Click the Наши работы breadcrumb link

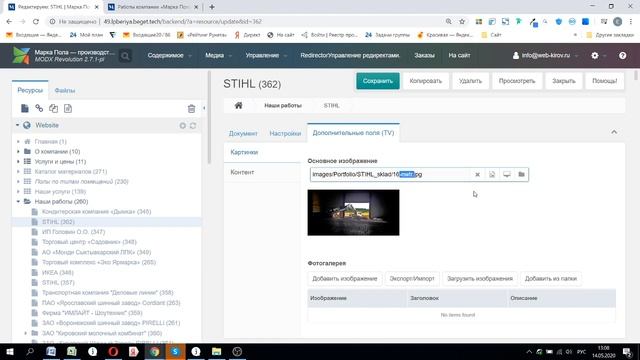283,106
